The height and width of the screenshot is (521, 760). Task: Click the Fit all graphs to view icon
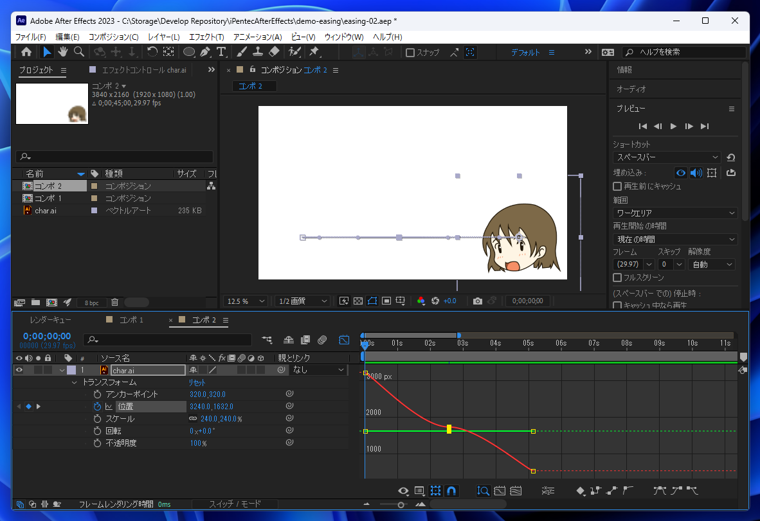(499, 491)
